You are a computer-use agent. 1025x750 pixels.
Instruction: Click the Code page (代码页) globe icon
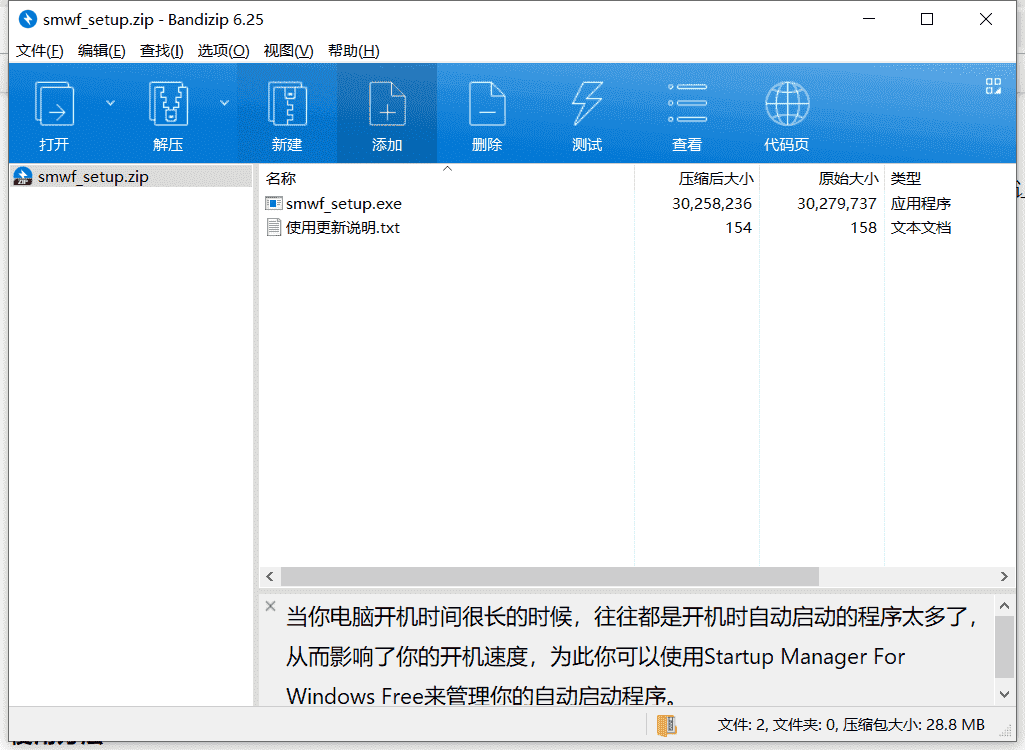(787, 103)
